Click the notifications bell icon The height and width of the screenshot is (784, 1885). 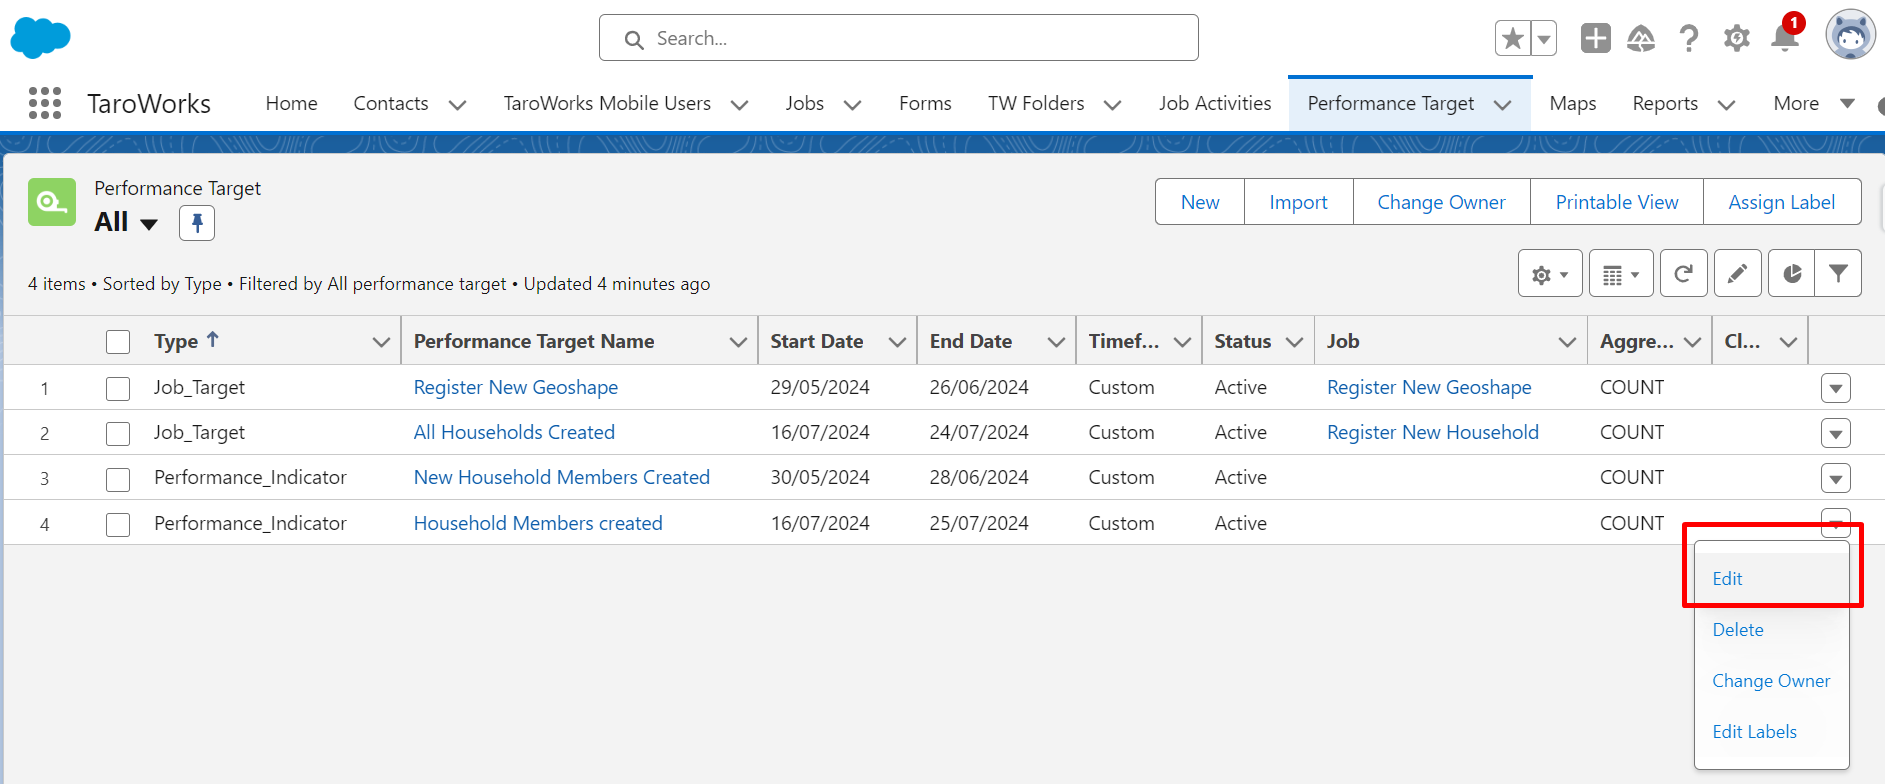(1784, 38)
